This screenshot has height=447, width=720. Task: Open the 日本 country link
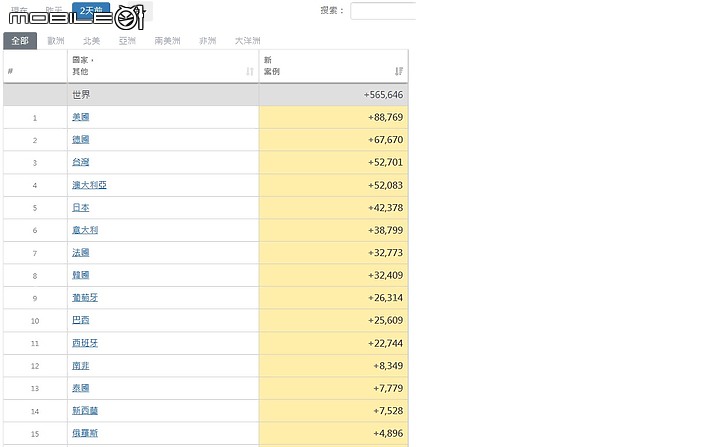[x=81, y=208]
